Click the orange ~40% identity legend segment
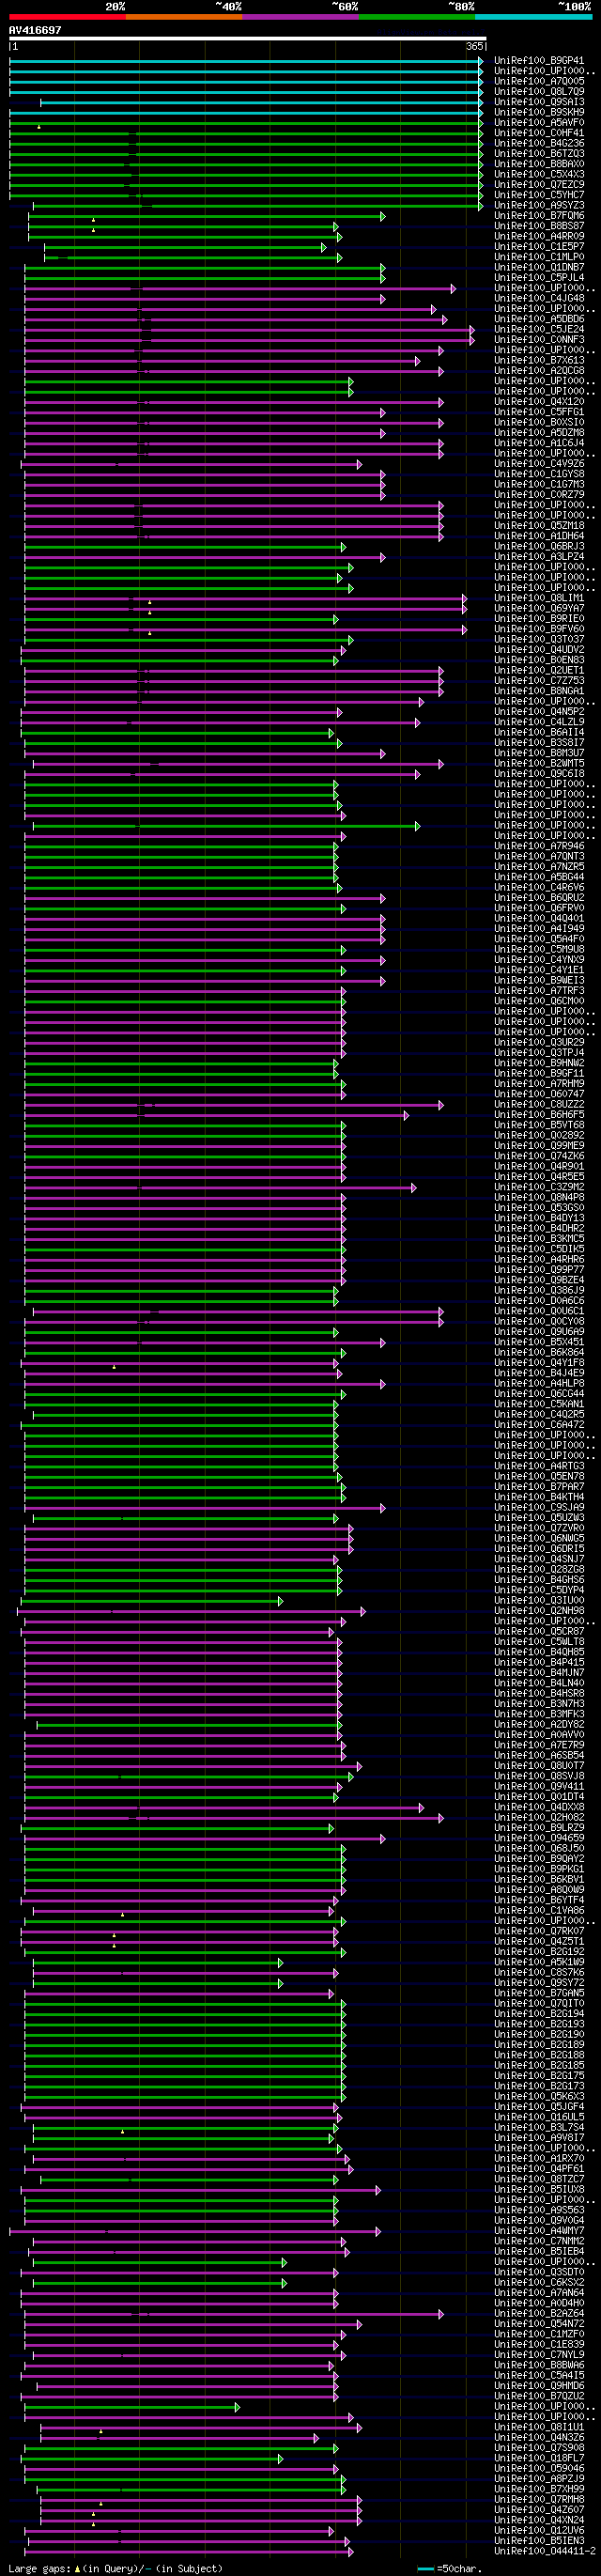This screenshot has height=2576, width=601. tap(184, 16)
